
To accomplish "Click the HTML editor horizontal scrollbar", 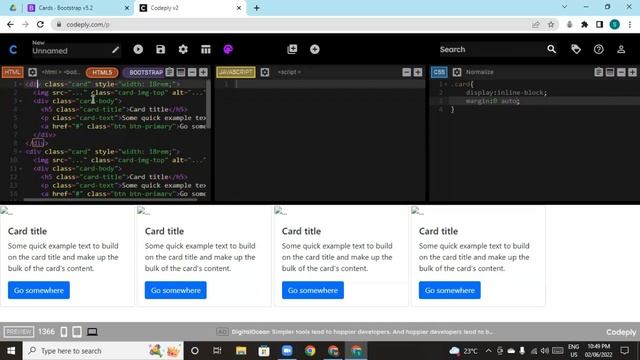I will (x=110, y=200).
